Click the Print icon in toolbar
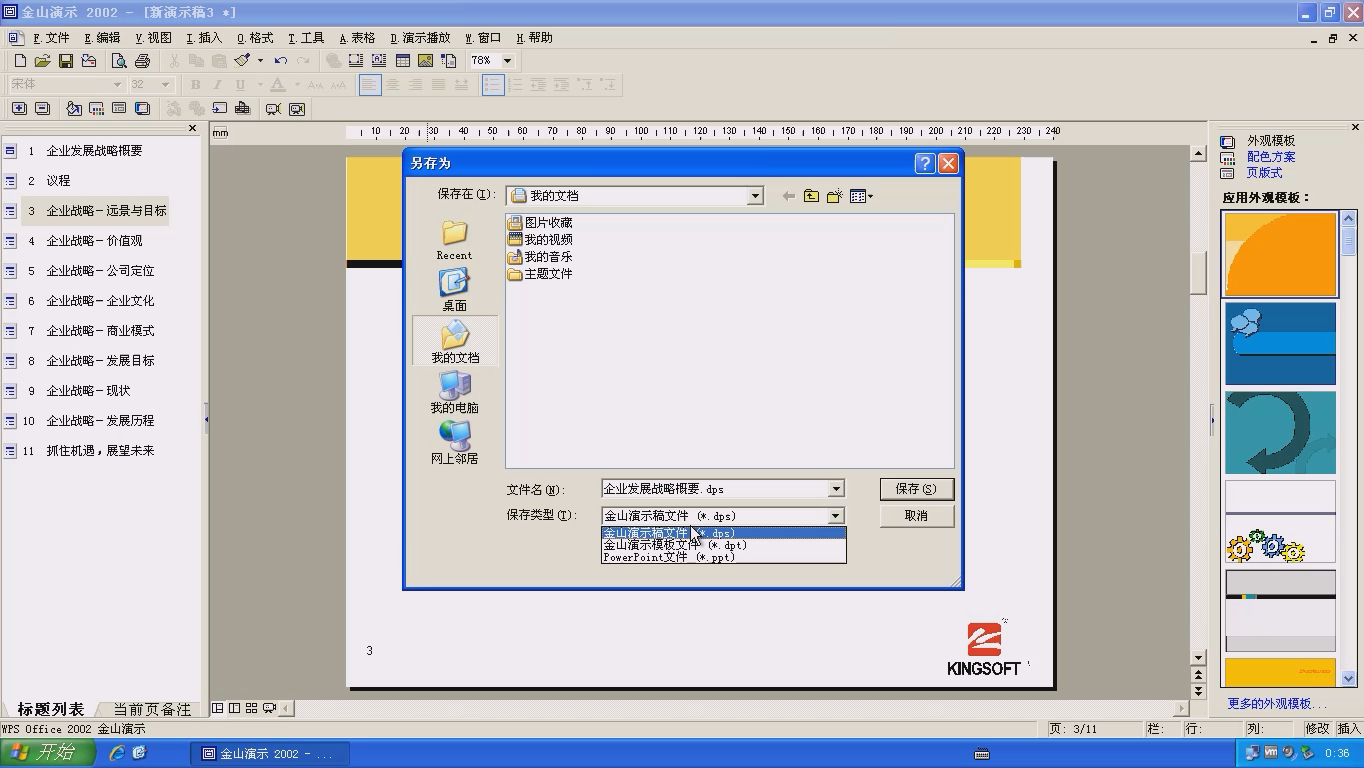1364x768 pixels. coord(142,61)
